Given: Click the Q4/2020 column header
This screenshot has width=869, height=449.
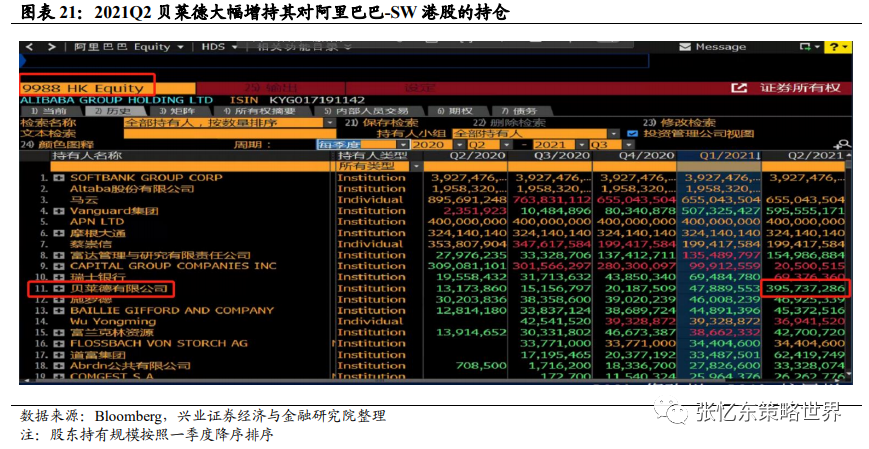Looking at the screenshot, I should point(634,156).
